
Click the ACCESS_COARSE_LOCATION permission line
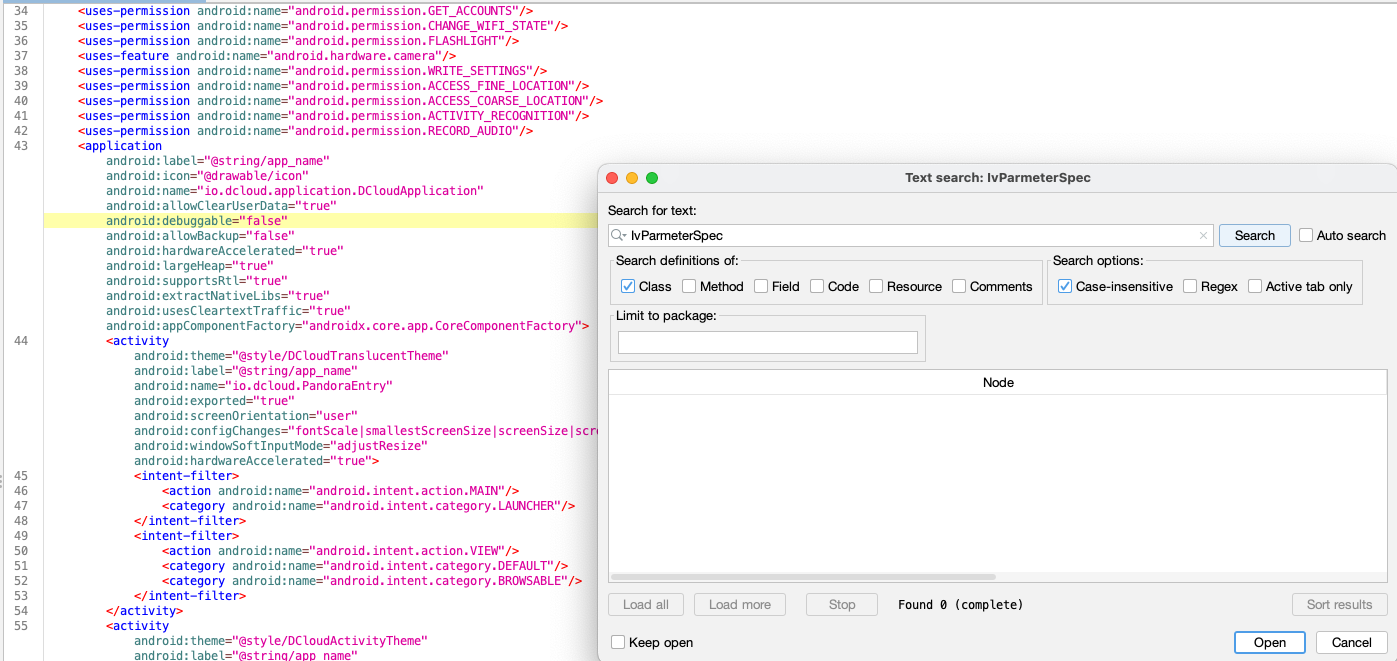(340, 101)
